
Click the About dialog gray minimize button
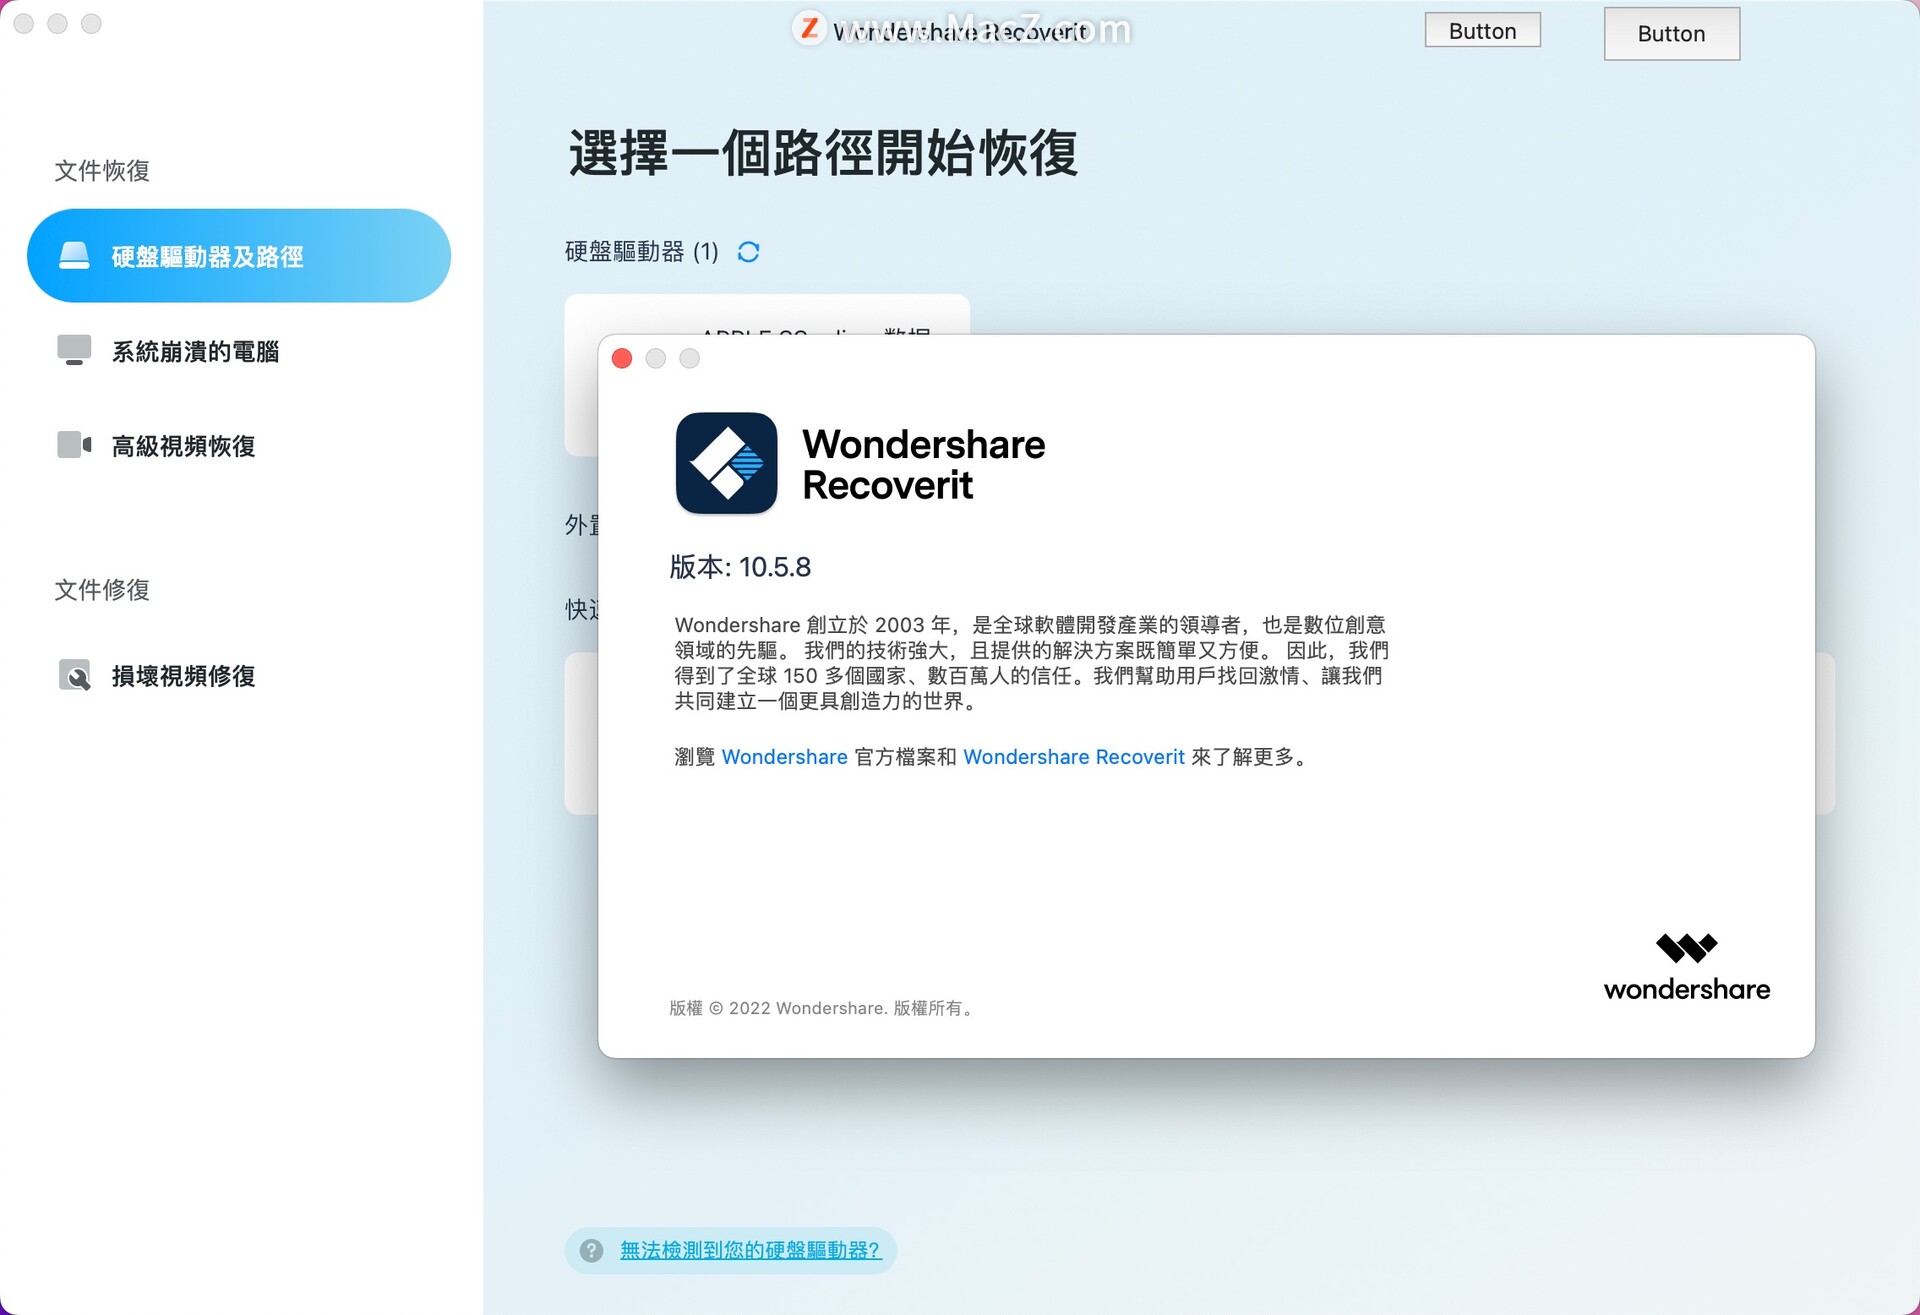click(656, 359)
